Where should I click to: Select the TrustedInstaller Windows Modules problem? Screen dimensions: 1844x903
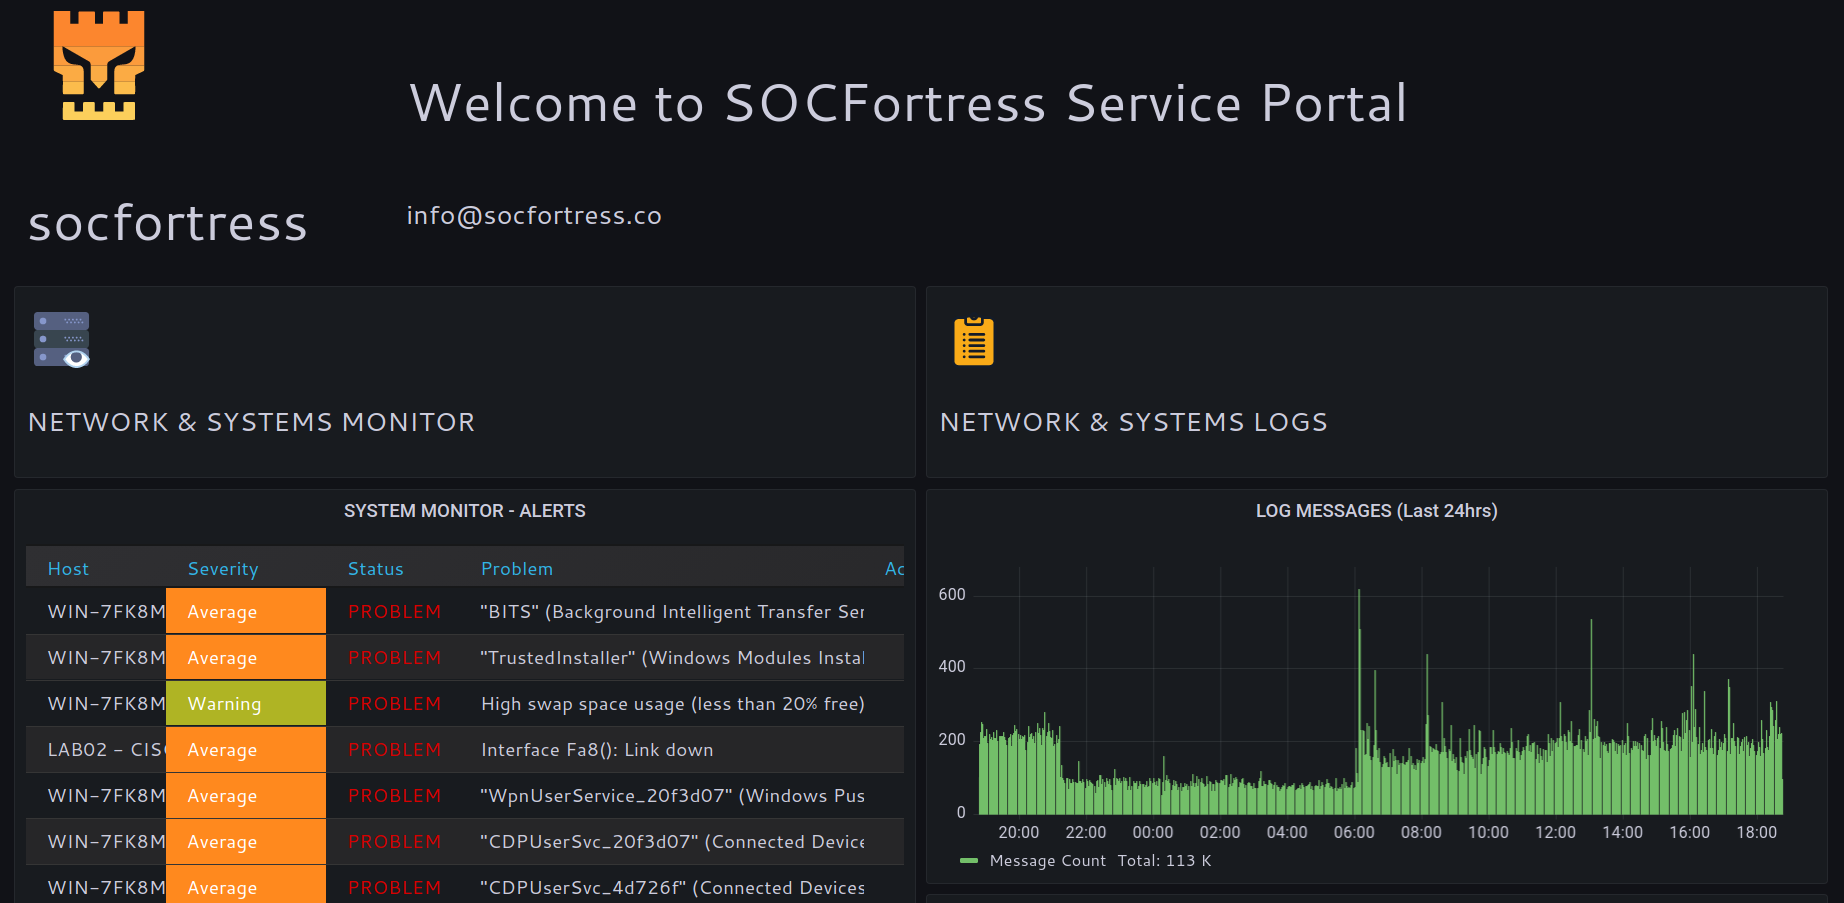pyautogui.click(x=672, y=658)
